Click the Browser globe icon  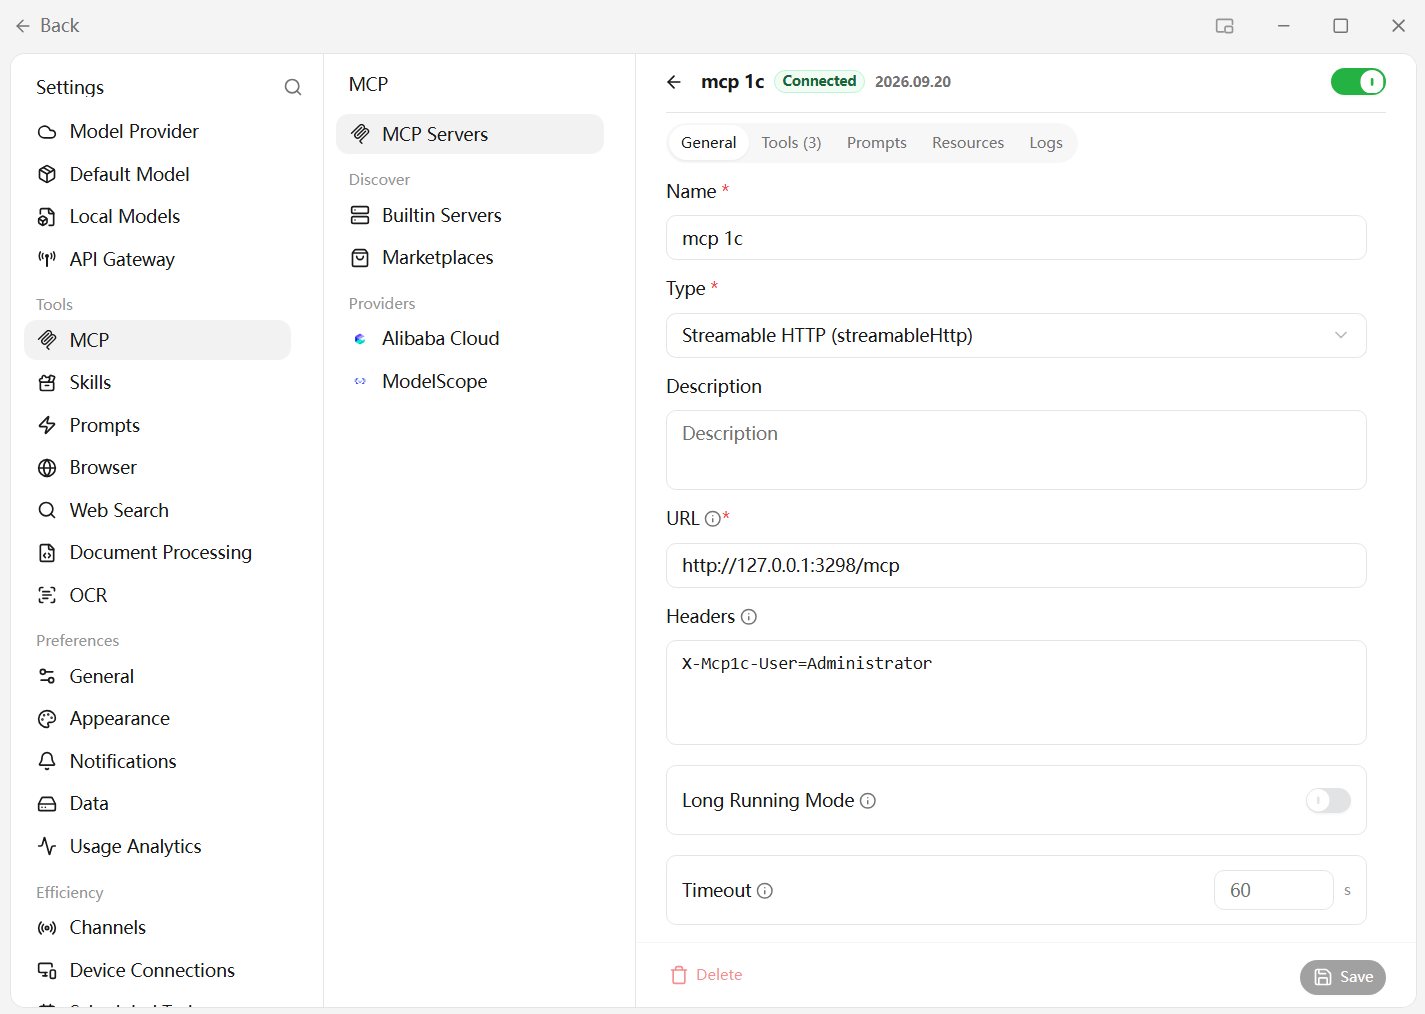47,468
